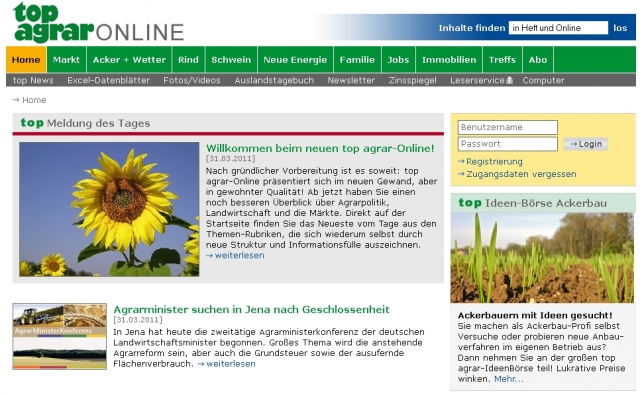Open the Registrierung link

click(494, 162)
